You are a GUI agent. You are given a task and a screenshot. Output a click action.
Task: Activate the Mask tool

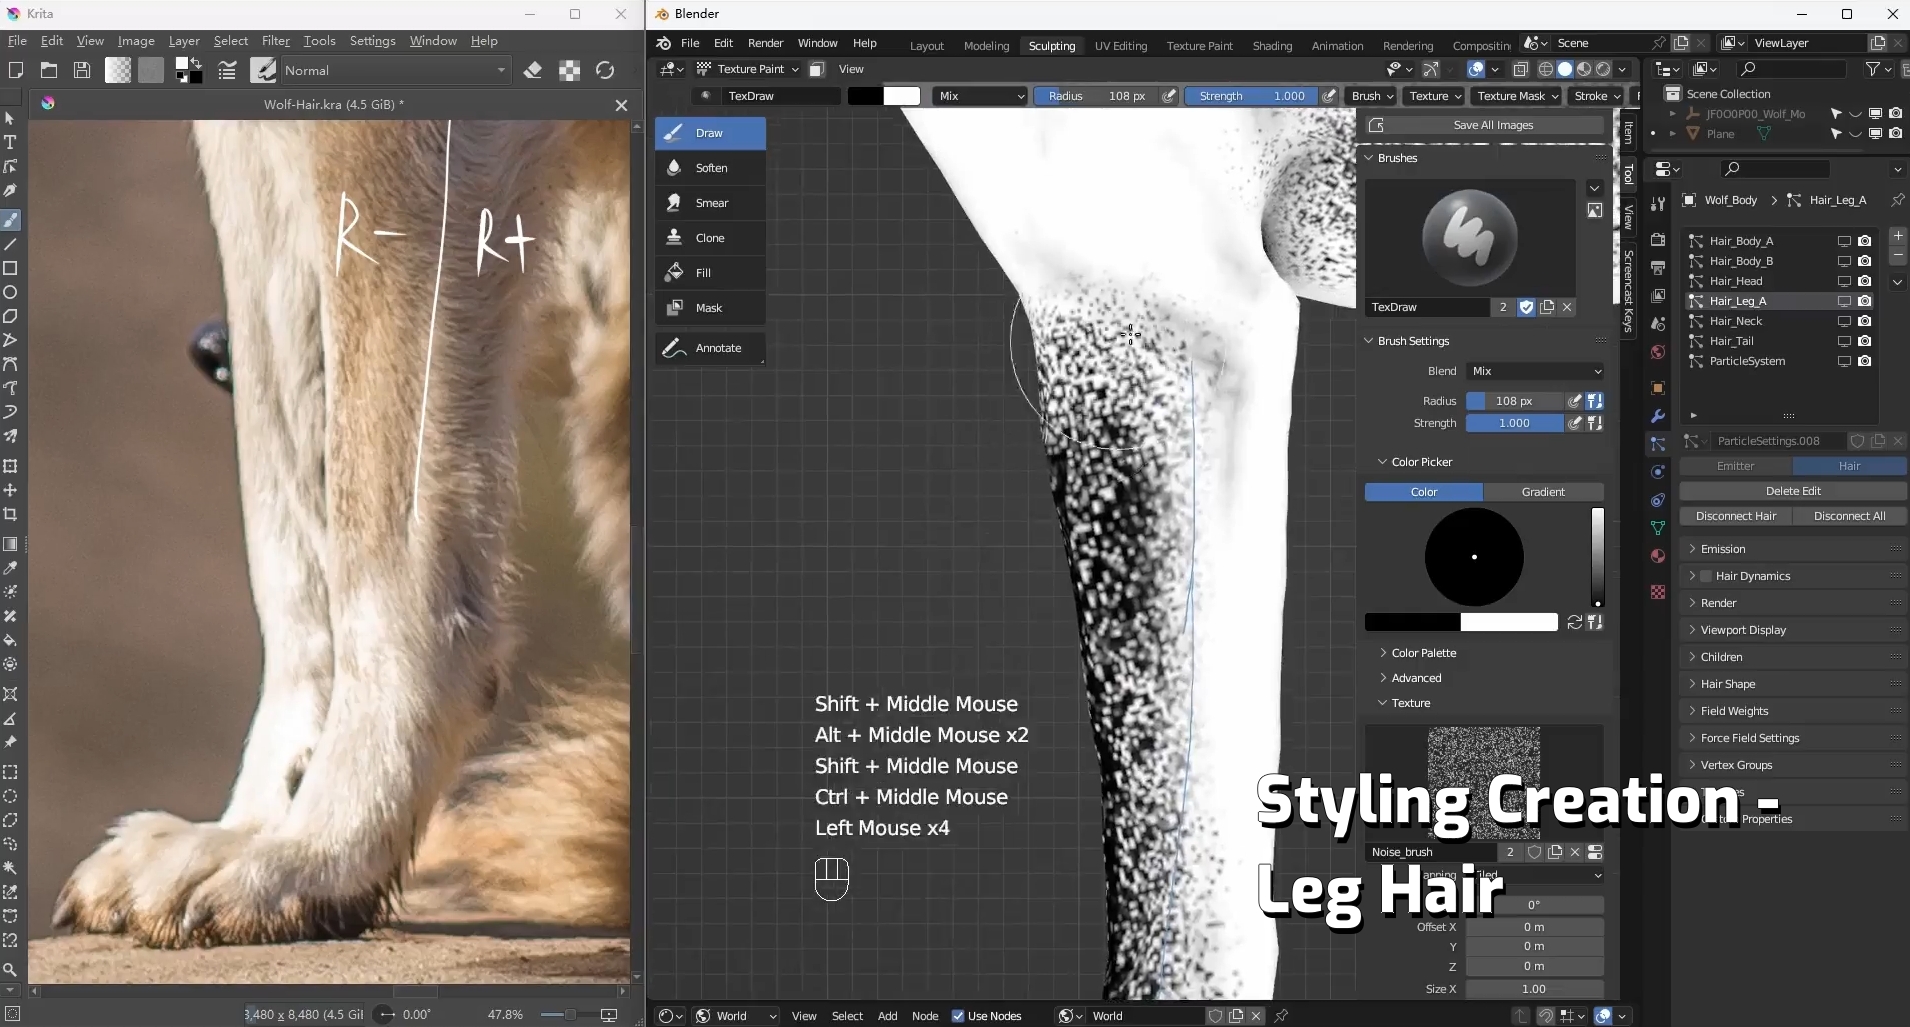[x=710, y=308]
